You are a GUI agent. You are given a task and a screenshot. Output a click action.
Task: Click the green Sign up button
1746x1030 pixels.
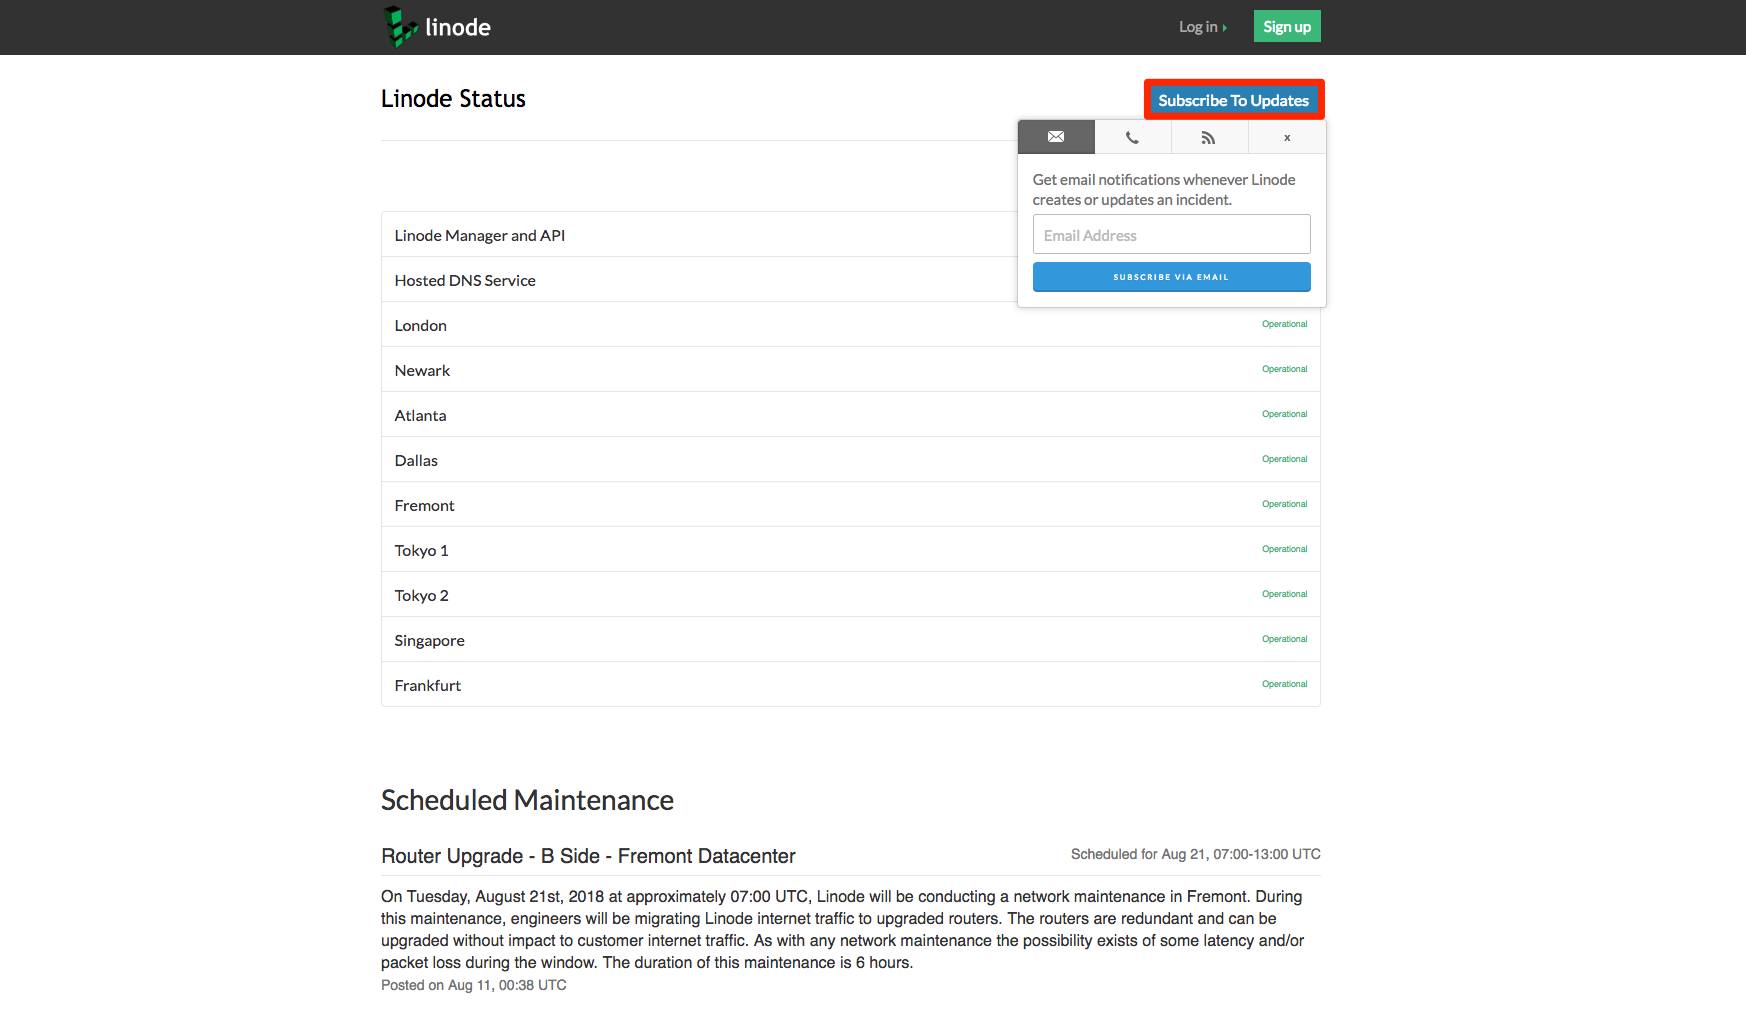click(x=1287, y=26)
